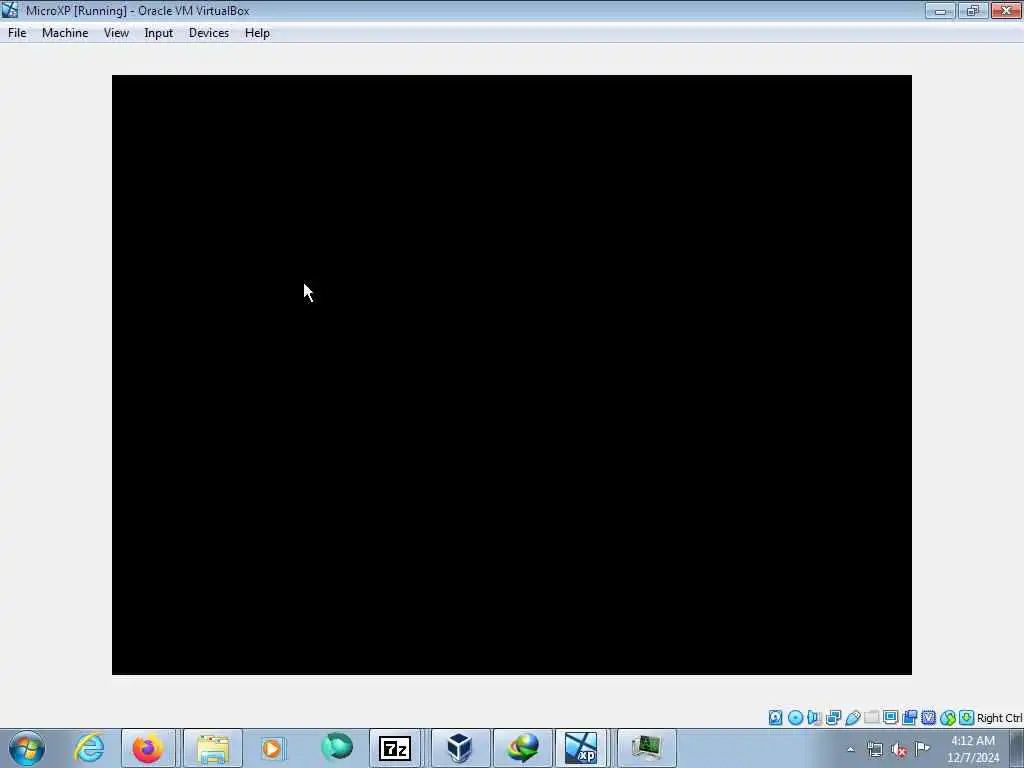Open the File menu
Screen dimensions: 1024x768
click(x=17, y=33)
